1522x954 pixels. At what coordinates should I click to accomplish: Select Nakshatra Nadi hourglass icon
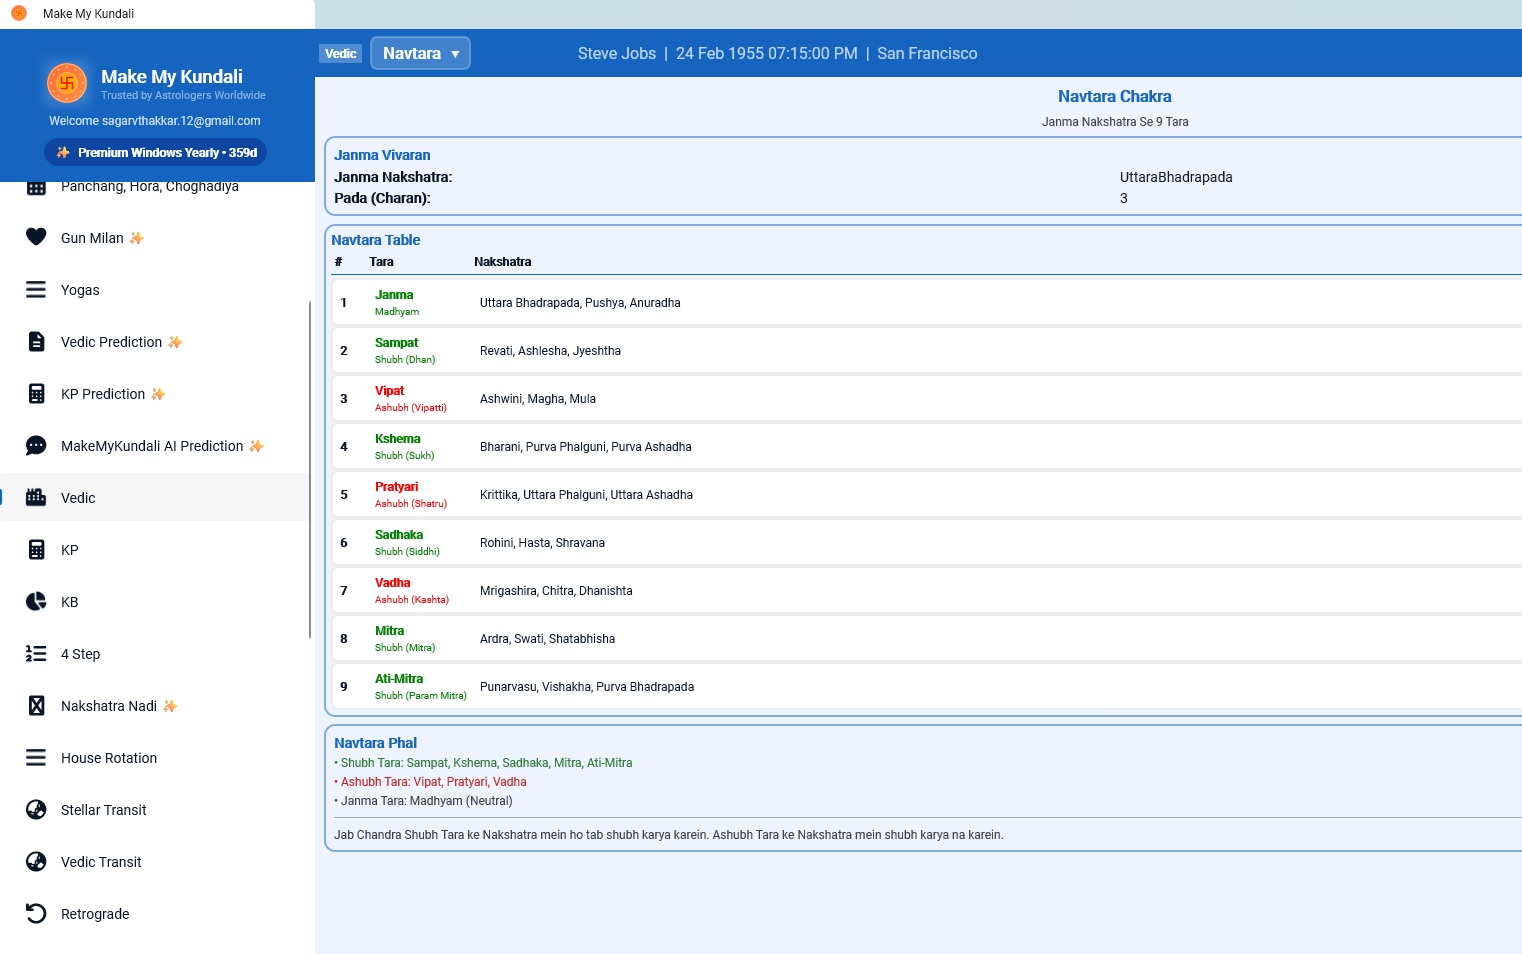coord(36,705)
